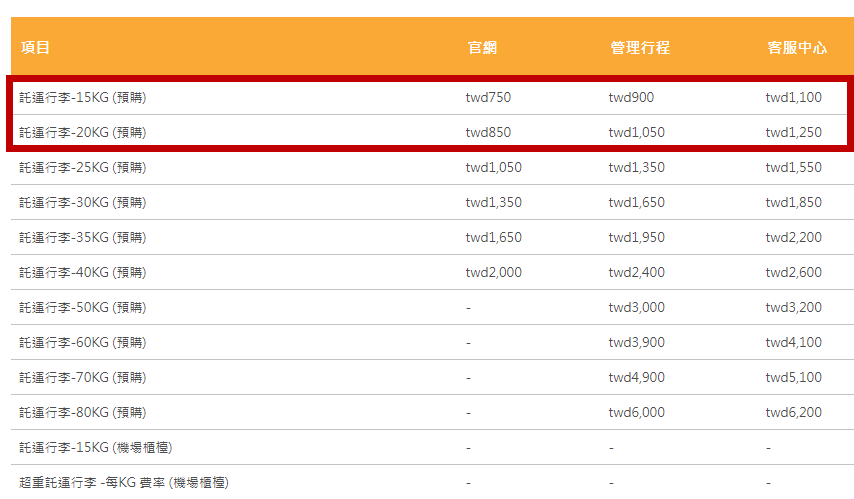Select the 託運行李-20KG (預購) row label

[x=83, y=132]
